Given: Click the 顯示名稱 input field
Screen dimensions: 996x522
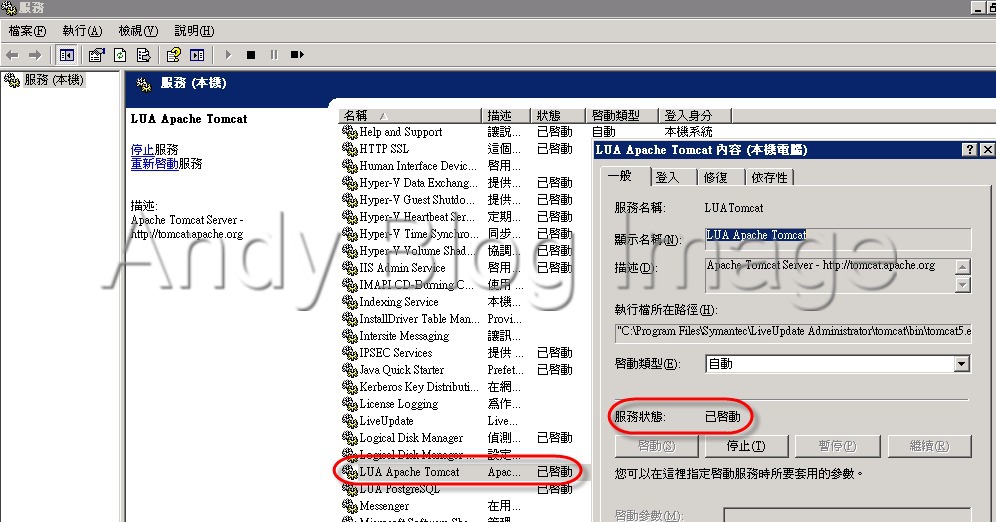Looking at the screenshot, I should click(x=838, y=239).
